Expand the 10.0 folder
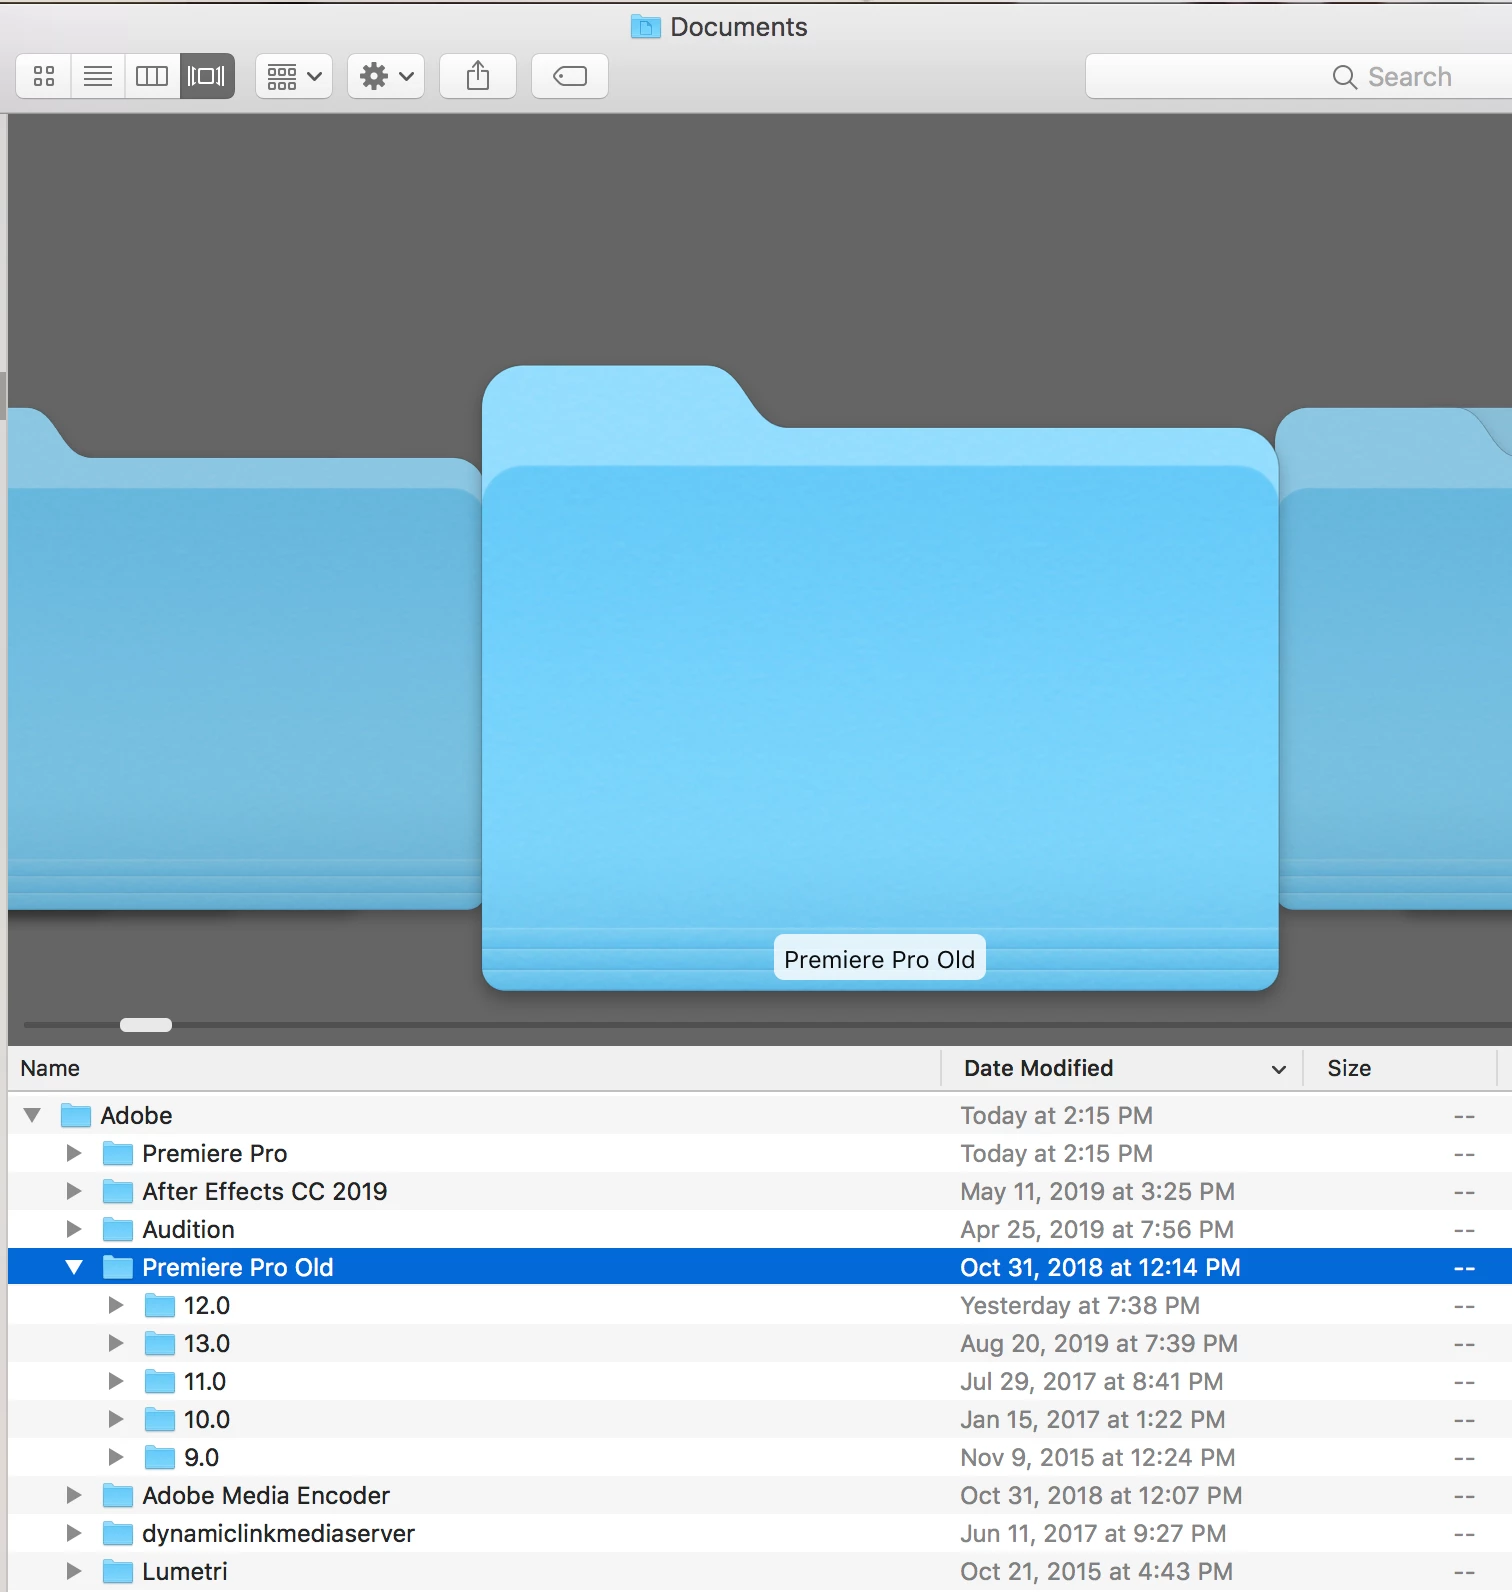This screenshot has width=1512, height=1592. [116, 1419]
